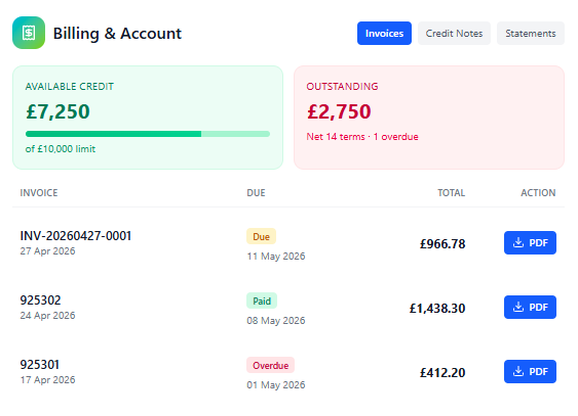Download PDF for invoice INV-20260427-0001
The height and width of the screenshot is (416, 578).
[x=530, y=243]
